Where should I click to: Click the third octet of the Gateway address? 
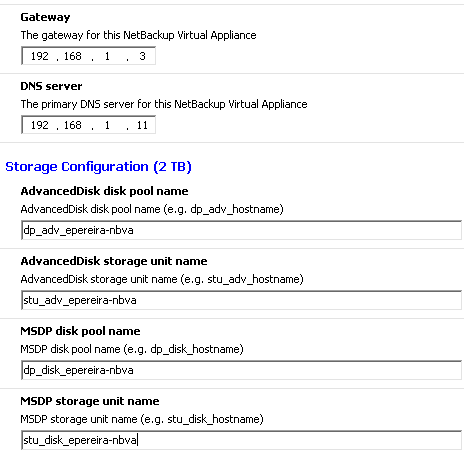[107, 56]
